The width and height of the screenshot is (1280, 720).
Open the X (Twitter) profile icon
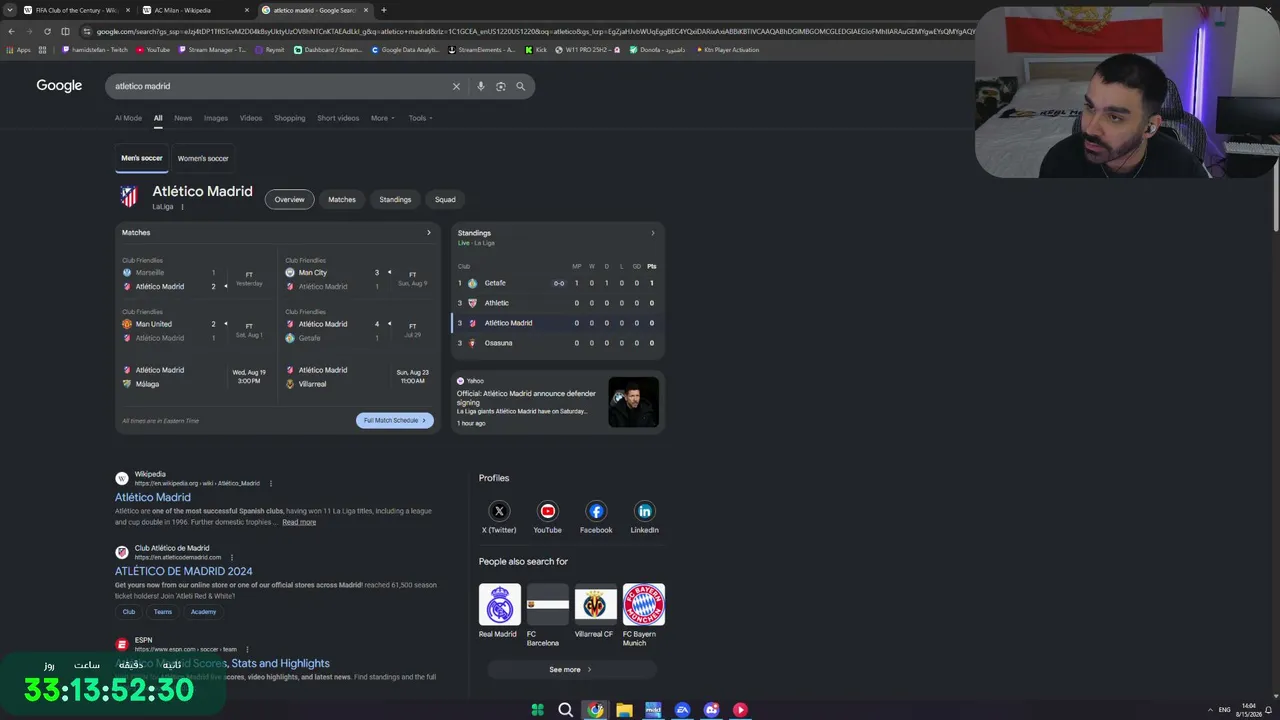click(x=499, y=511)
